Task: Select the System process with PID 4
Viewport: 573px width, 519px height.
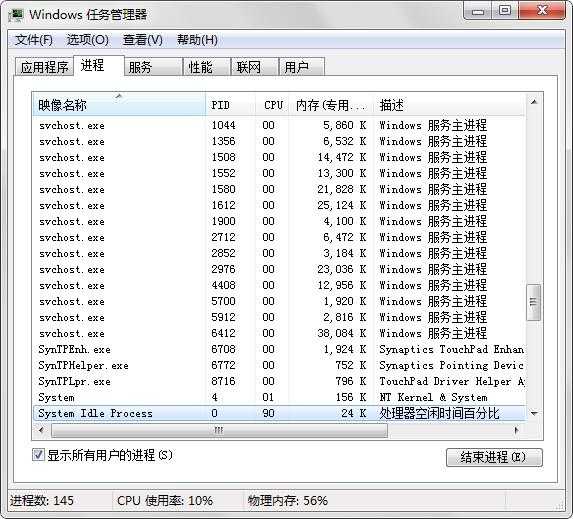Action: point(280,398)
